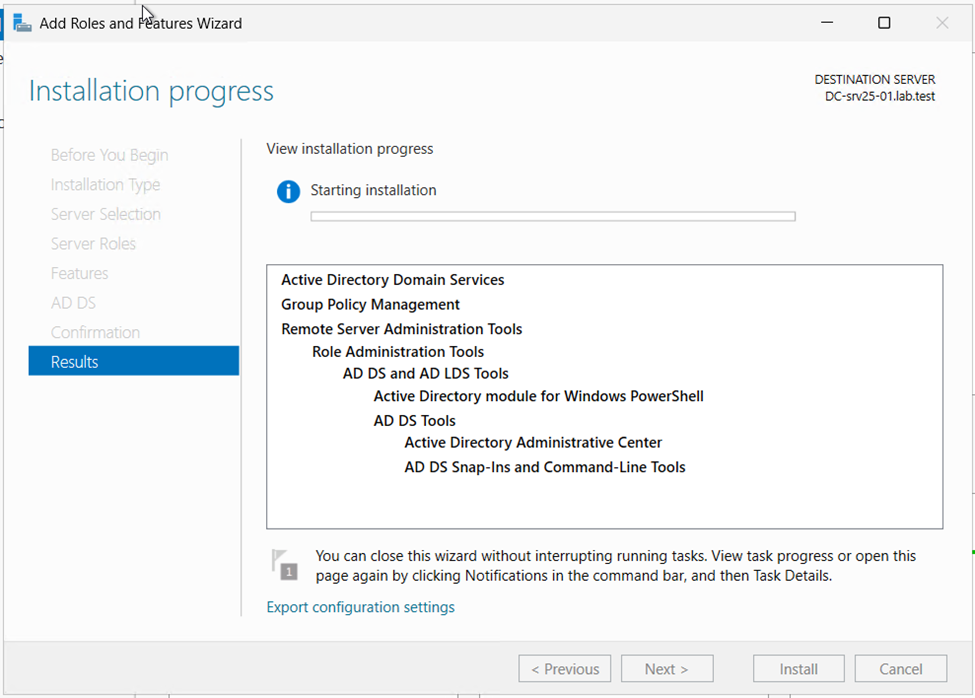The height and width of the screenshot is (698, 975).
Task: Click Active Directory module for Windows PowerShell
Action: pos(538,397)
